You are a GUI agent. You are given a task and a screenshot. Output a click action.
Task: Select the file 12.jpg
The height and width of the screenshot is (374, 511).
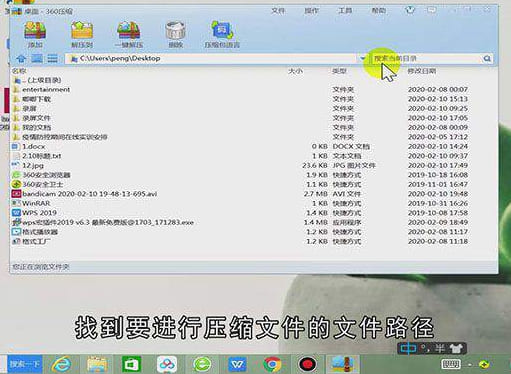[33, 165]
